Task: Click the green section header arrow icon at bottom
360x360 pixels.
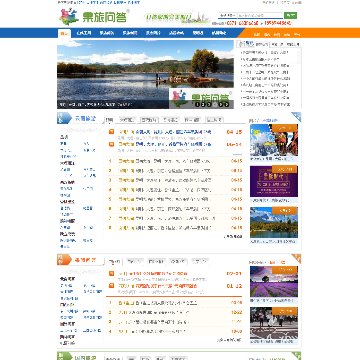Action: tap(64, 356)
